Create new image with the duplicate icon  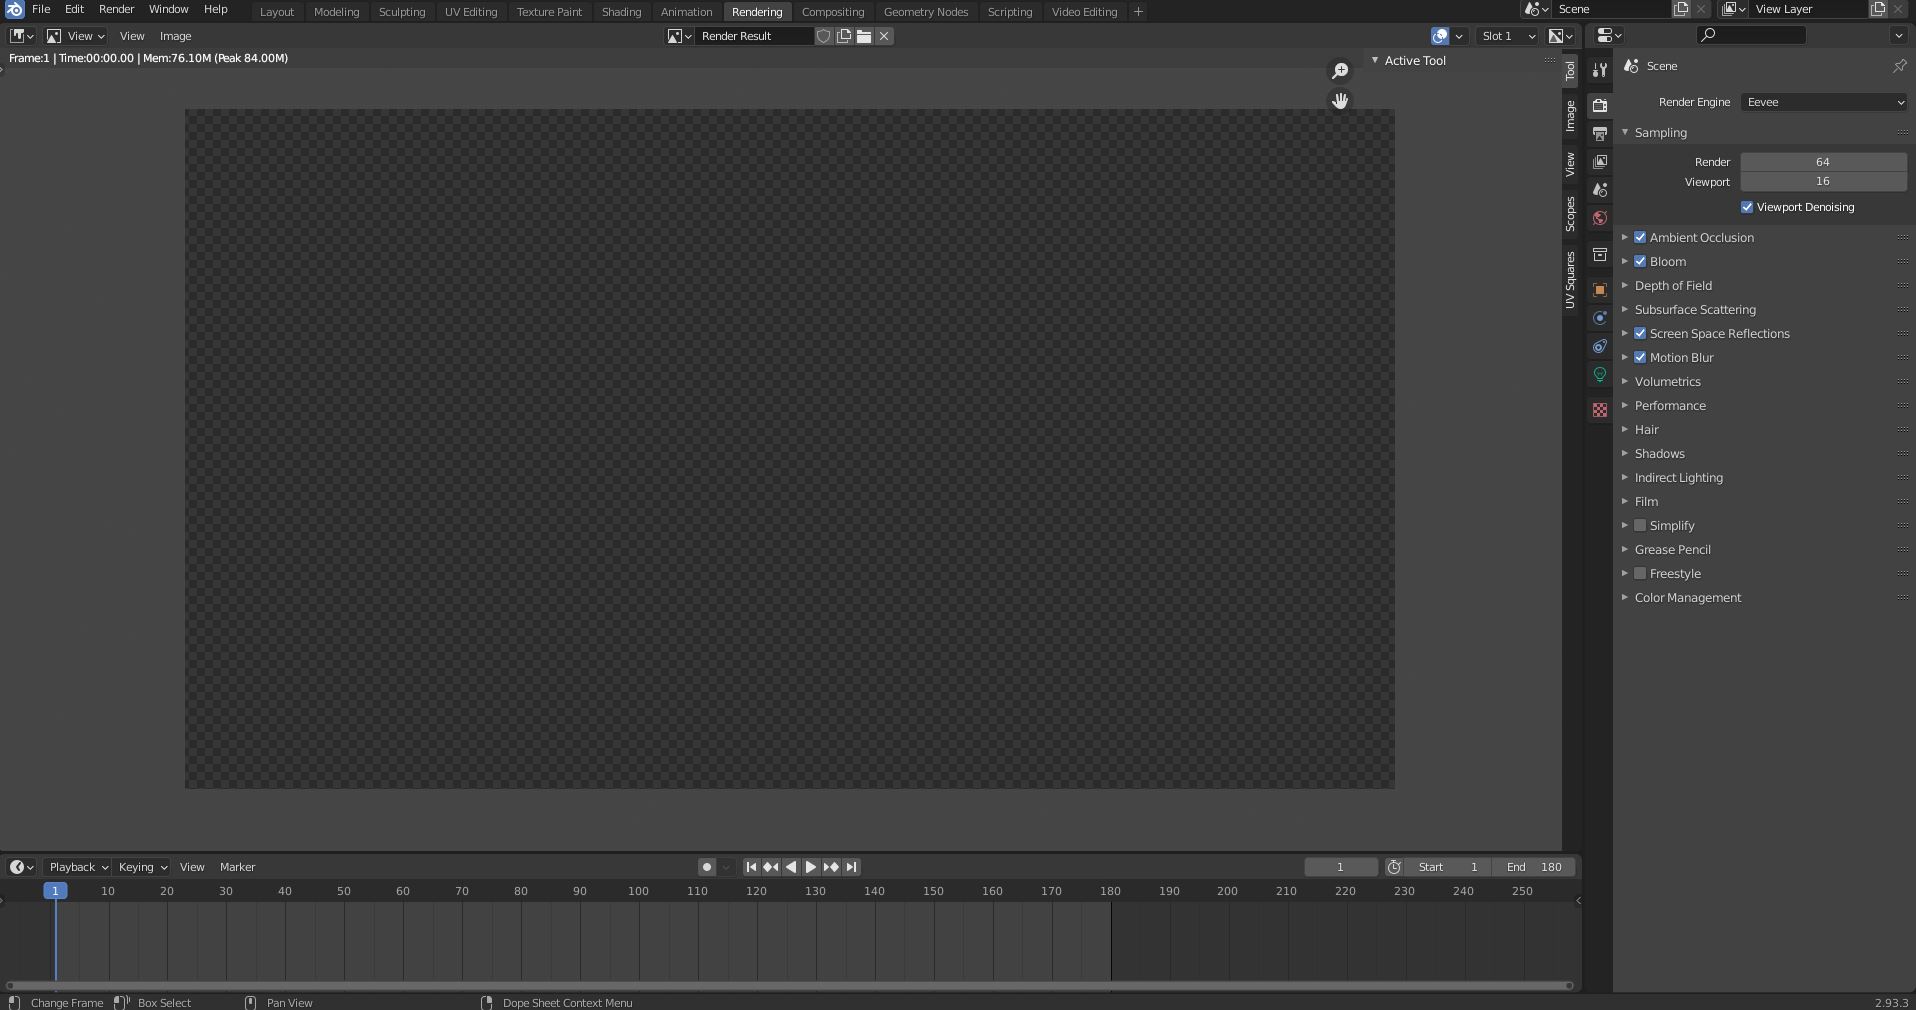point(844,36)
